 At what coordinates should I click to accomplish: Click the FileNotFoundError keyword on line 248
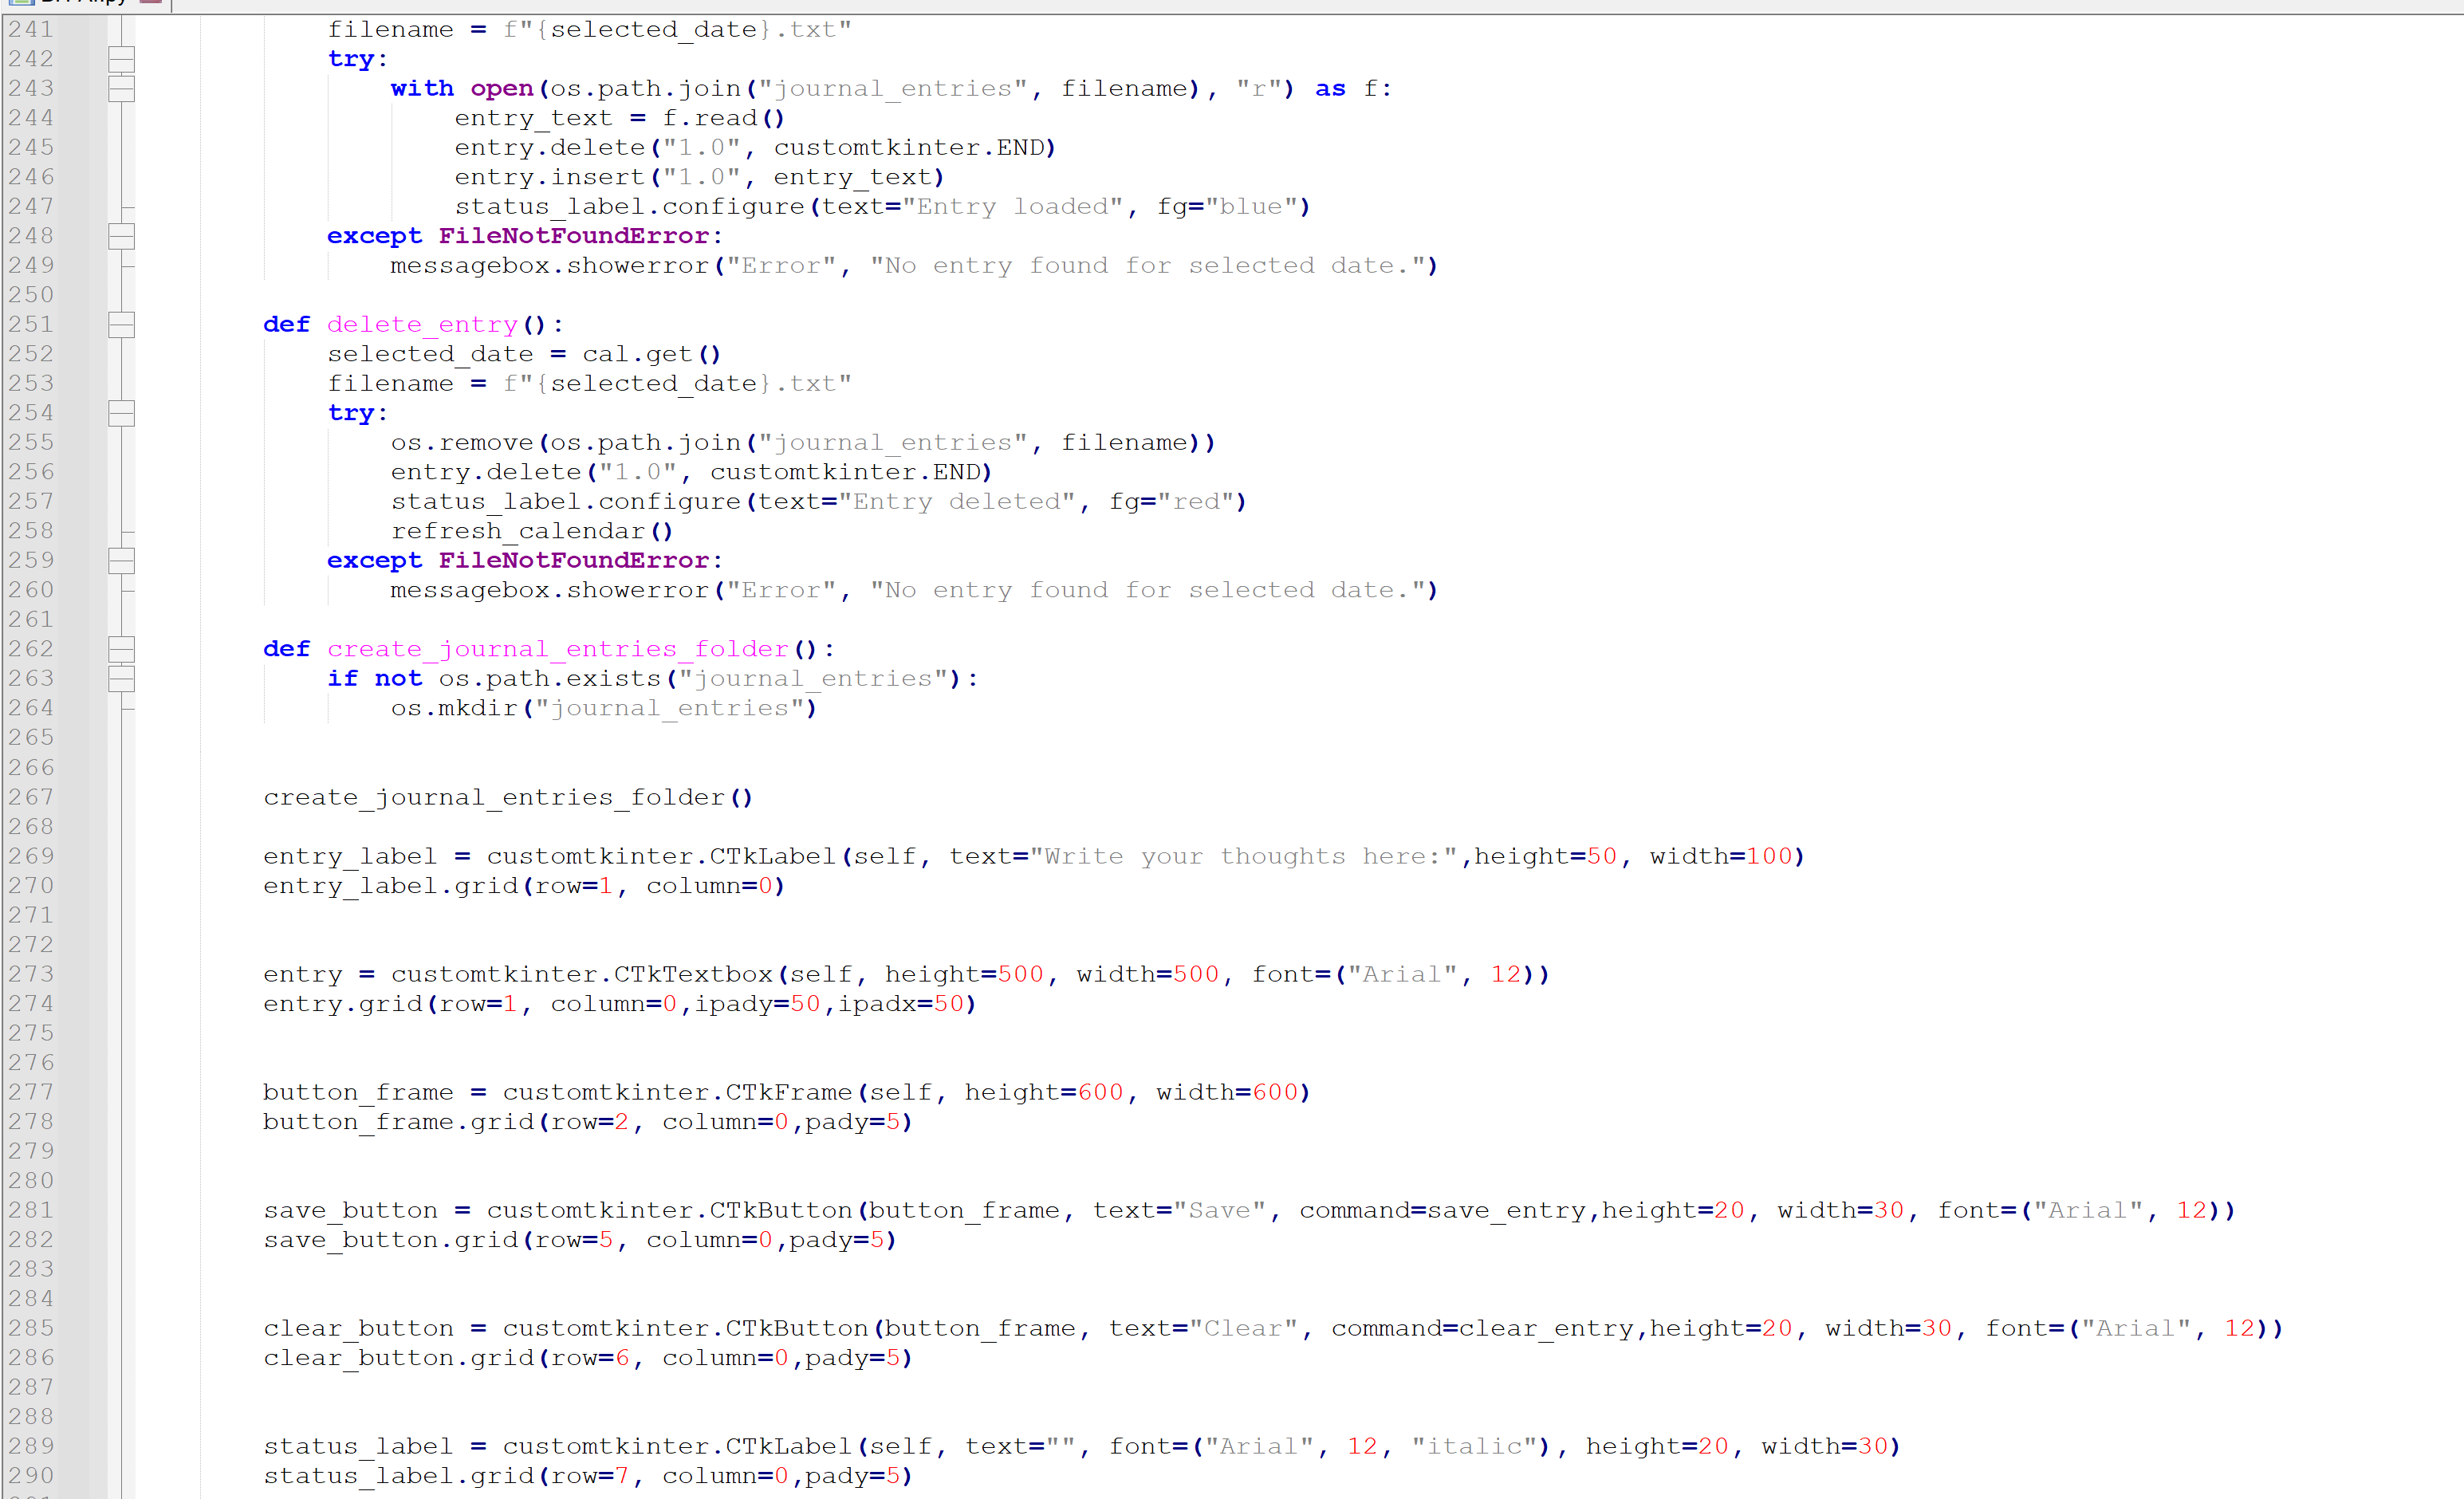(573, 236)
